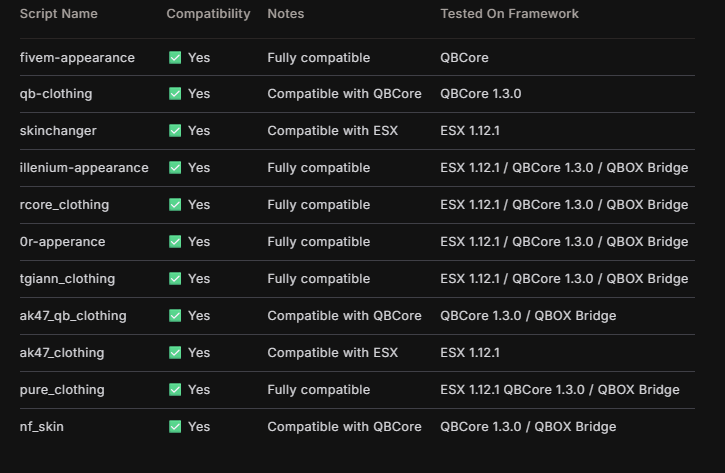Click Yes text in rcore_clothing row

[199, 205]
